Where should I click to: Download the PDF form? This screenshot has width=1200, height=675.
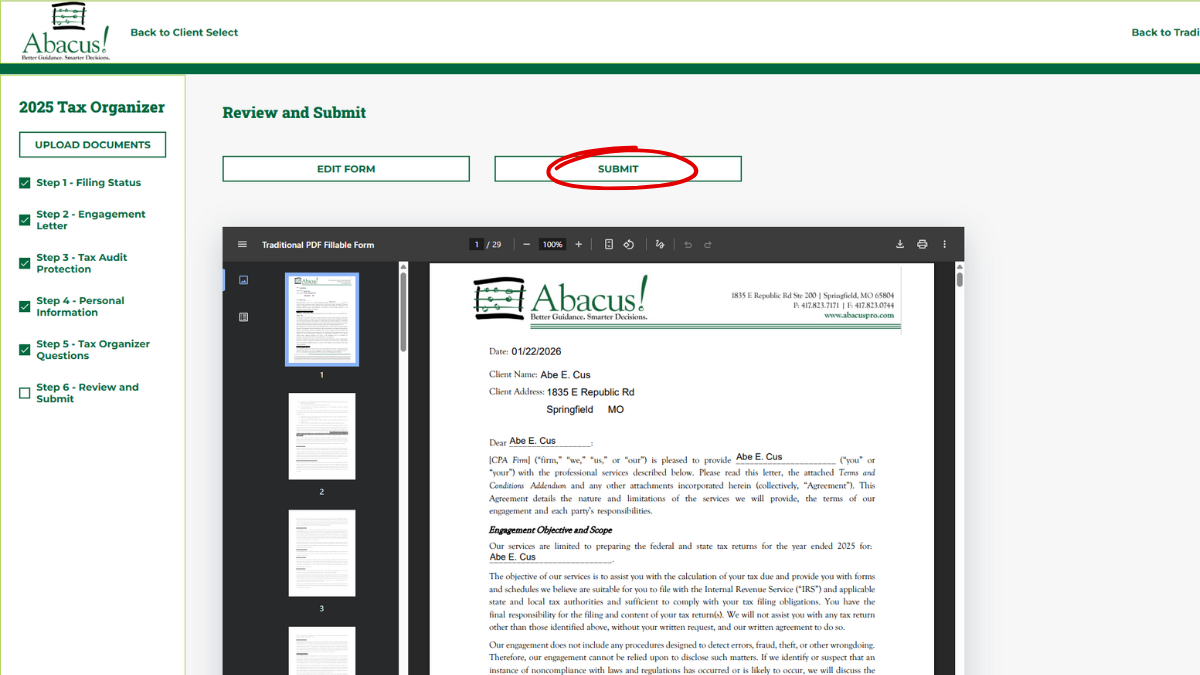[900, 245]
